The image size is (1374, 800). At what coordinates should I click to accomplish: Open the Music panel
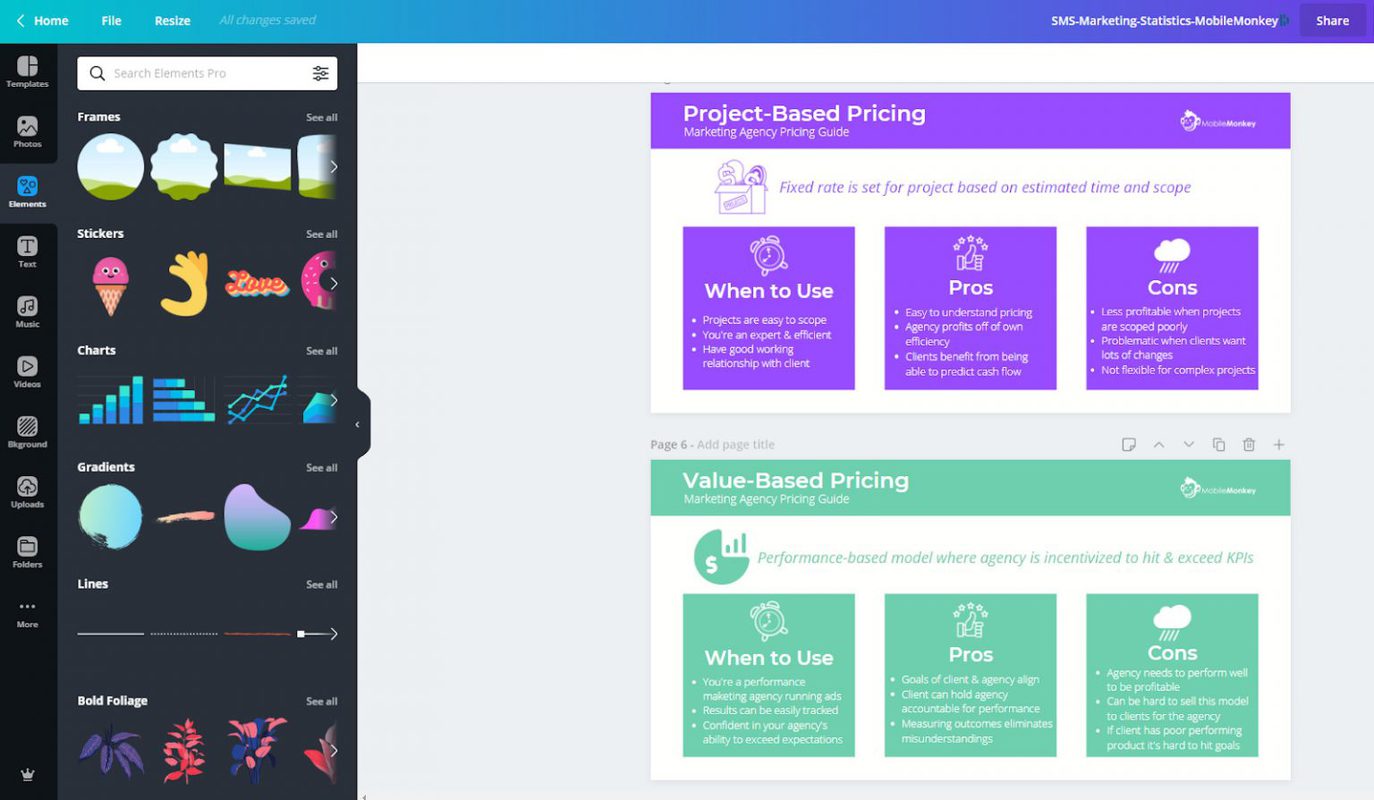[27, 310]
